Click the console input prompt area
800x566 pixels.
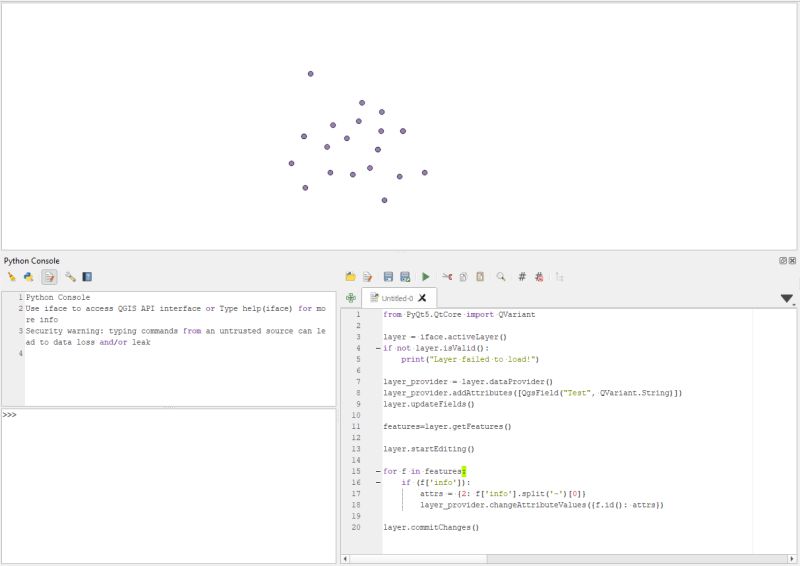click(168, 485)
